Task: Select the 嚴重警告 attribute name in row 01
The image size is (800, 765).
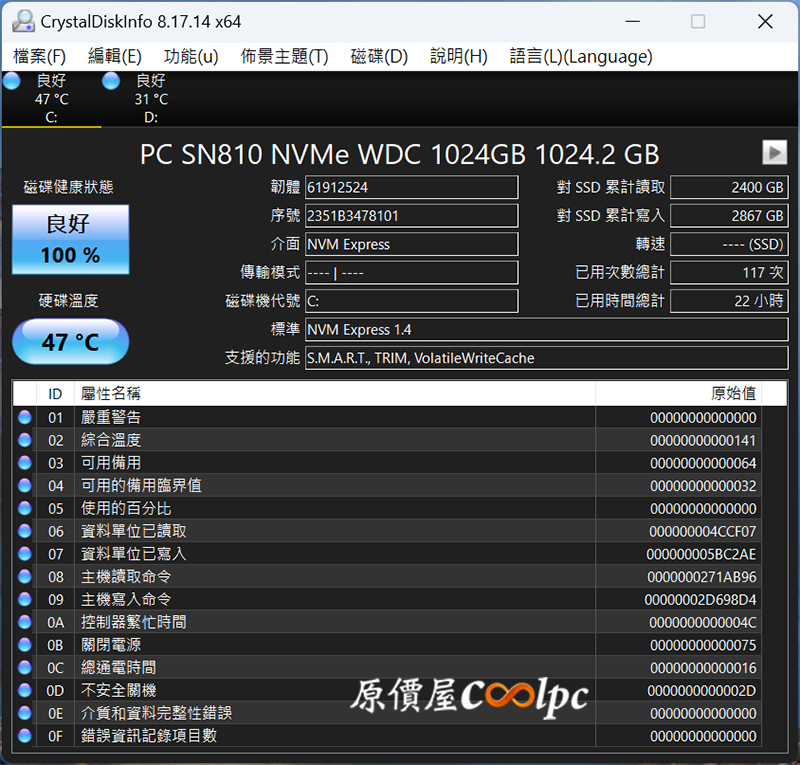Action: [x=111, y=417]
